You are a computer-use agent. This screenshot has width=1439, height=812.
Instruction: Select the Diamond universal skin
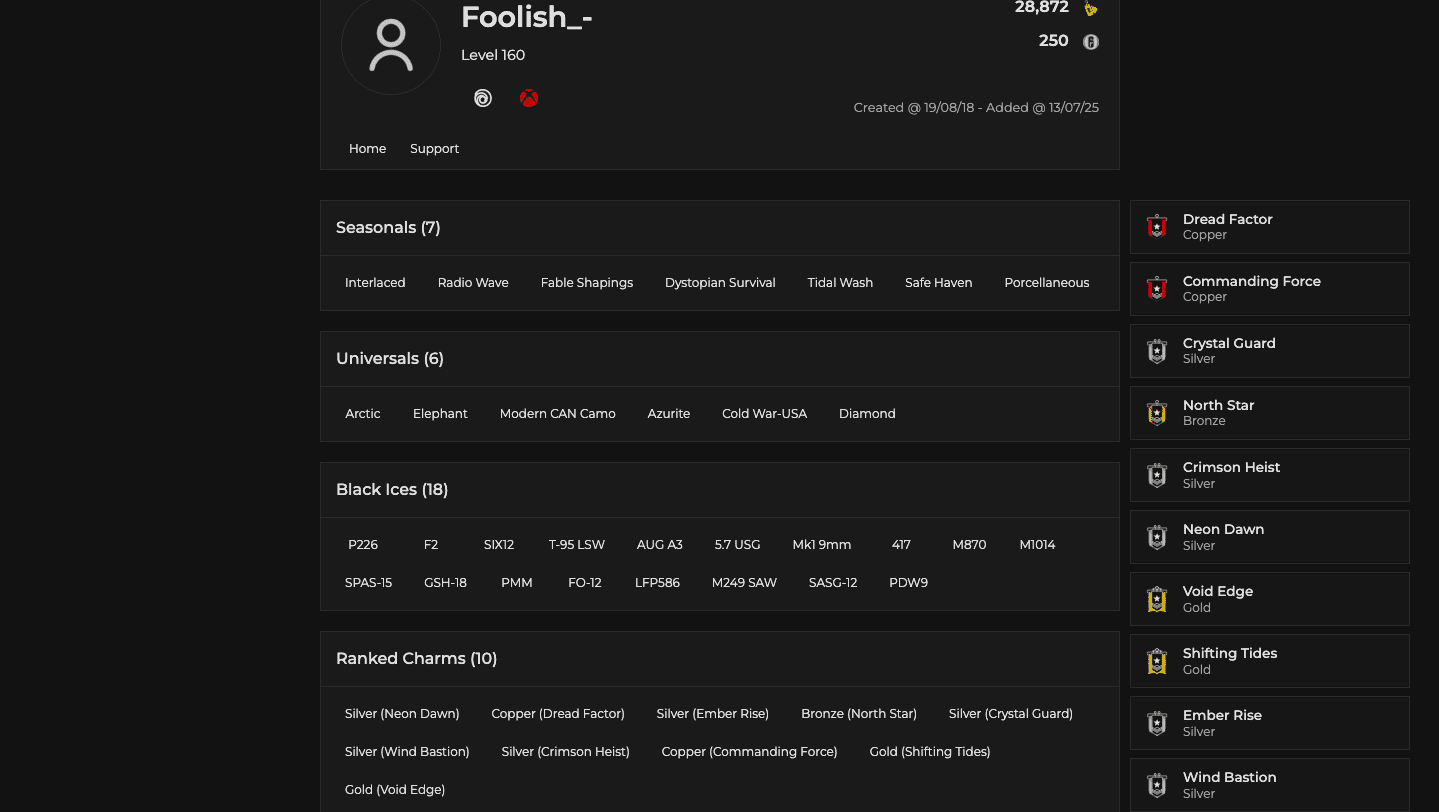click(x=867, y=413)
